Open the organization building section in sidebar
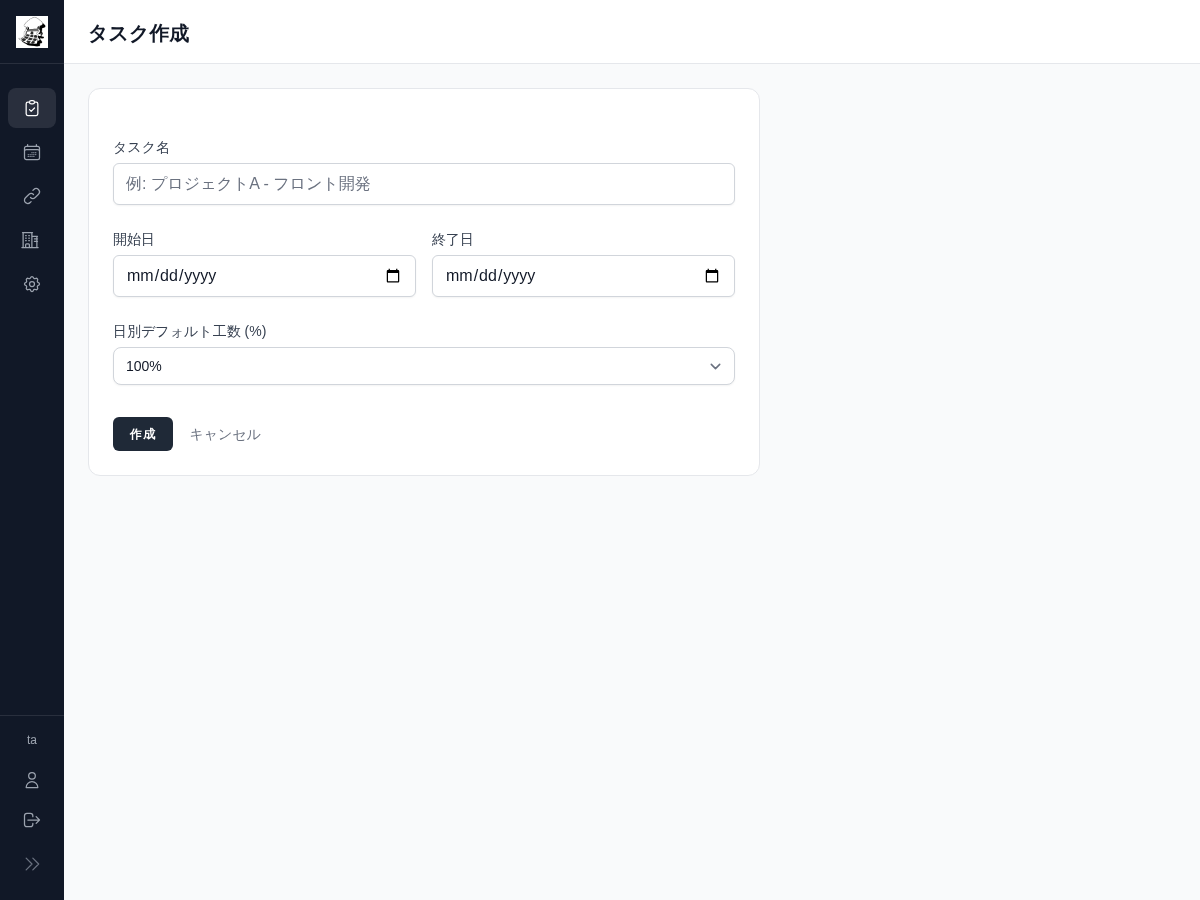This screenshot has height=900, width=1200. pyautogui.click(x=32, y=240)
